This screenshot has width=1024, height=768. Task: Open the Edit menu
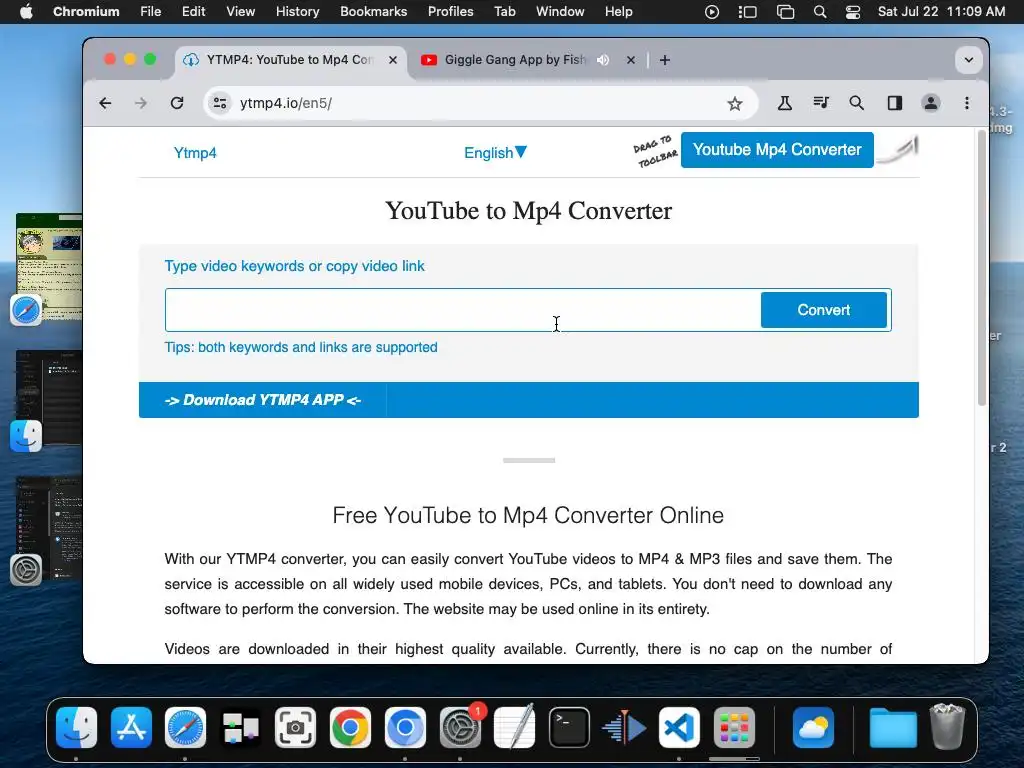click(193, 12)
